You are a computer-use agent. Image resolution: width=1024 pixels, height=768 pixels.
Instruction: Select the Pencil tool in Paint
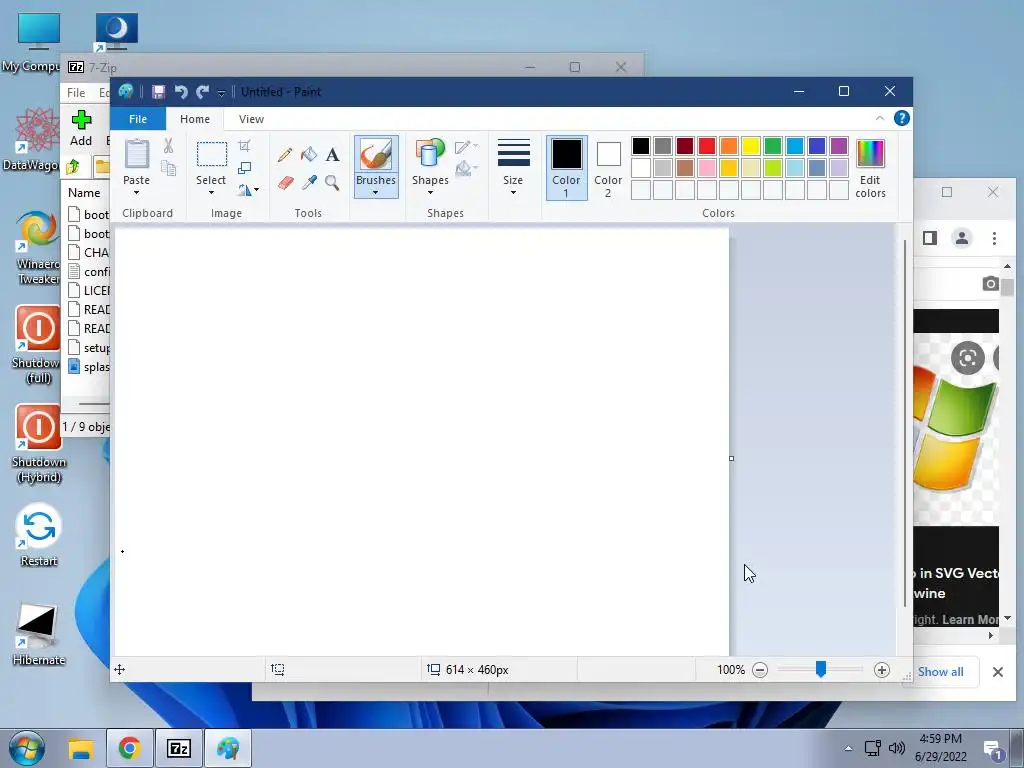pos(285,155)
